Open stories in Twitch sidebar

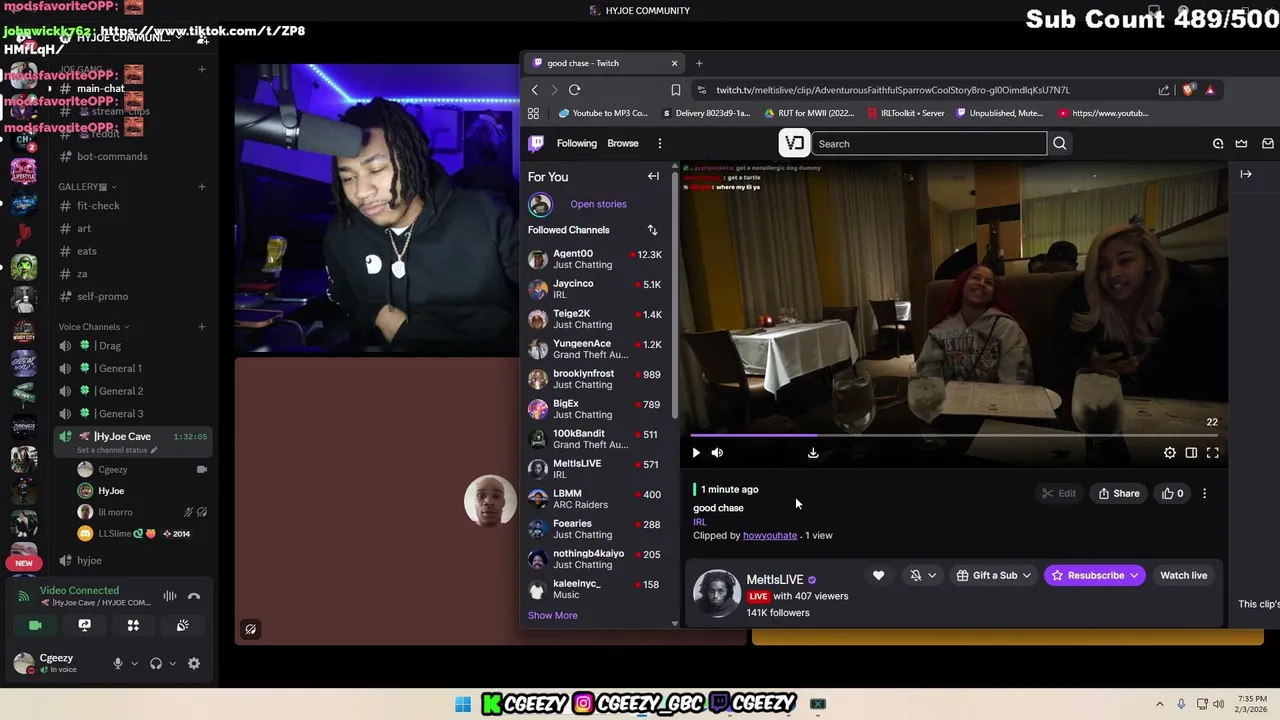598,204
